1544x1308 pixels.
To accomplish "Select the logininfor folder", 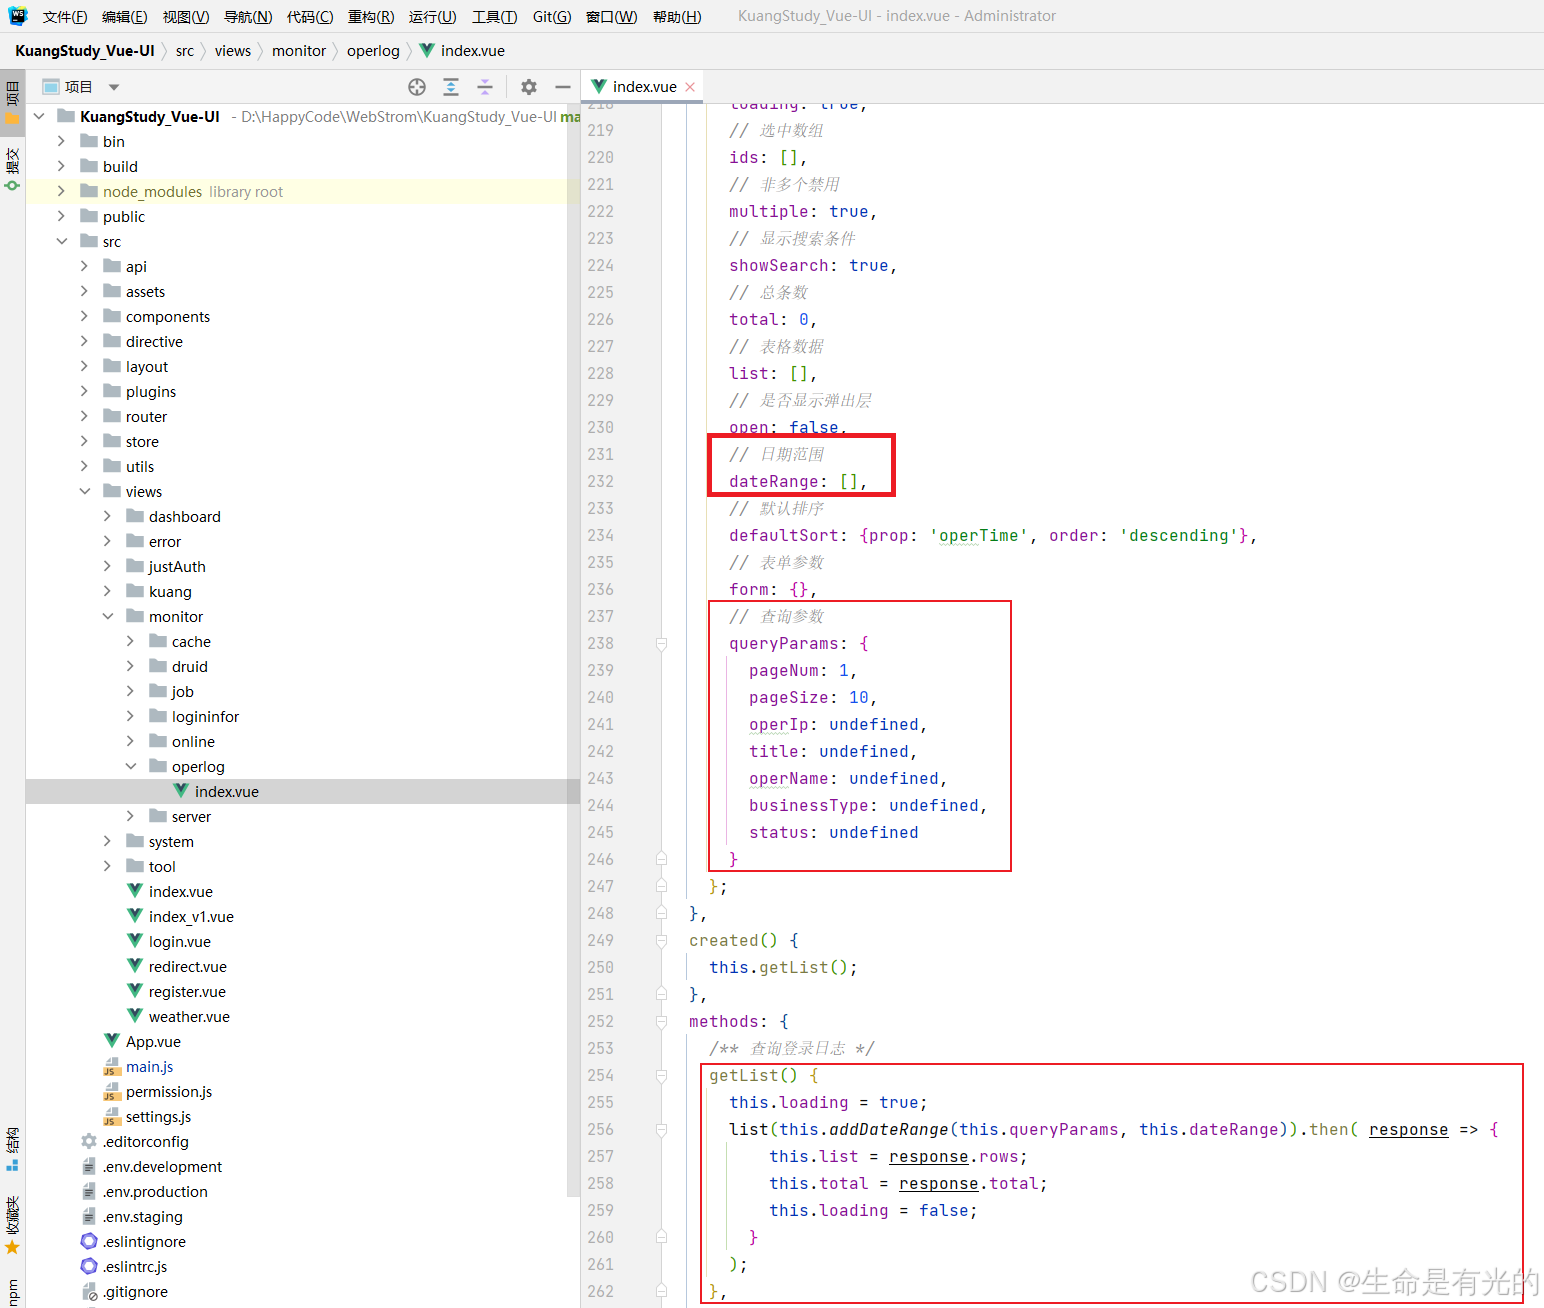I will click(x=194, y=717).
